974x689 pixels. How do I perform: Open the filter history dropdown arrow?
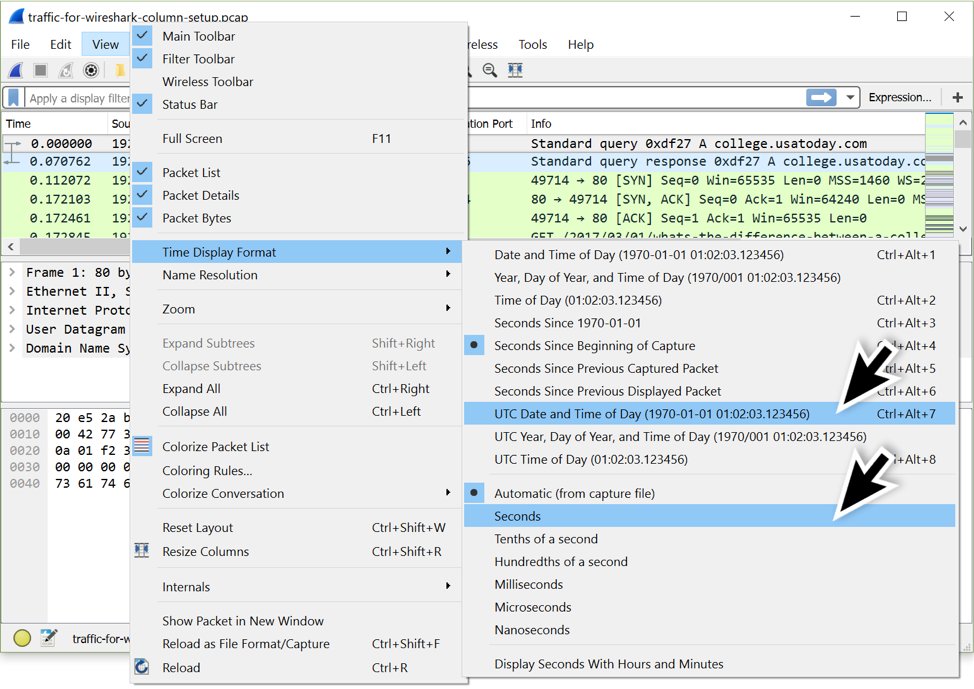click(850, 98)
